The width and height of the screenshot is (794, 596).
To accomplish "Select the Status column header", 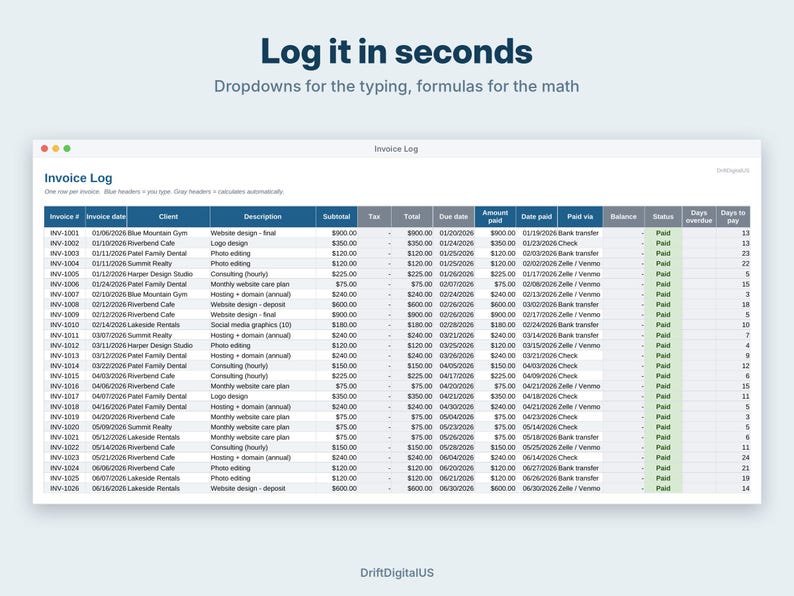I will click(663, 217).
